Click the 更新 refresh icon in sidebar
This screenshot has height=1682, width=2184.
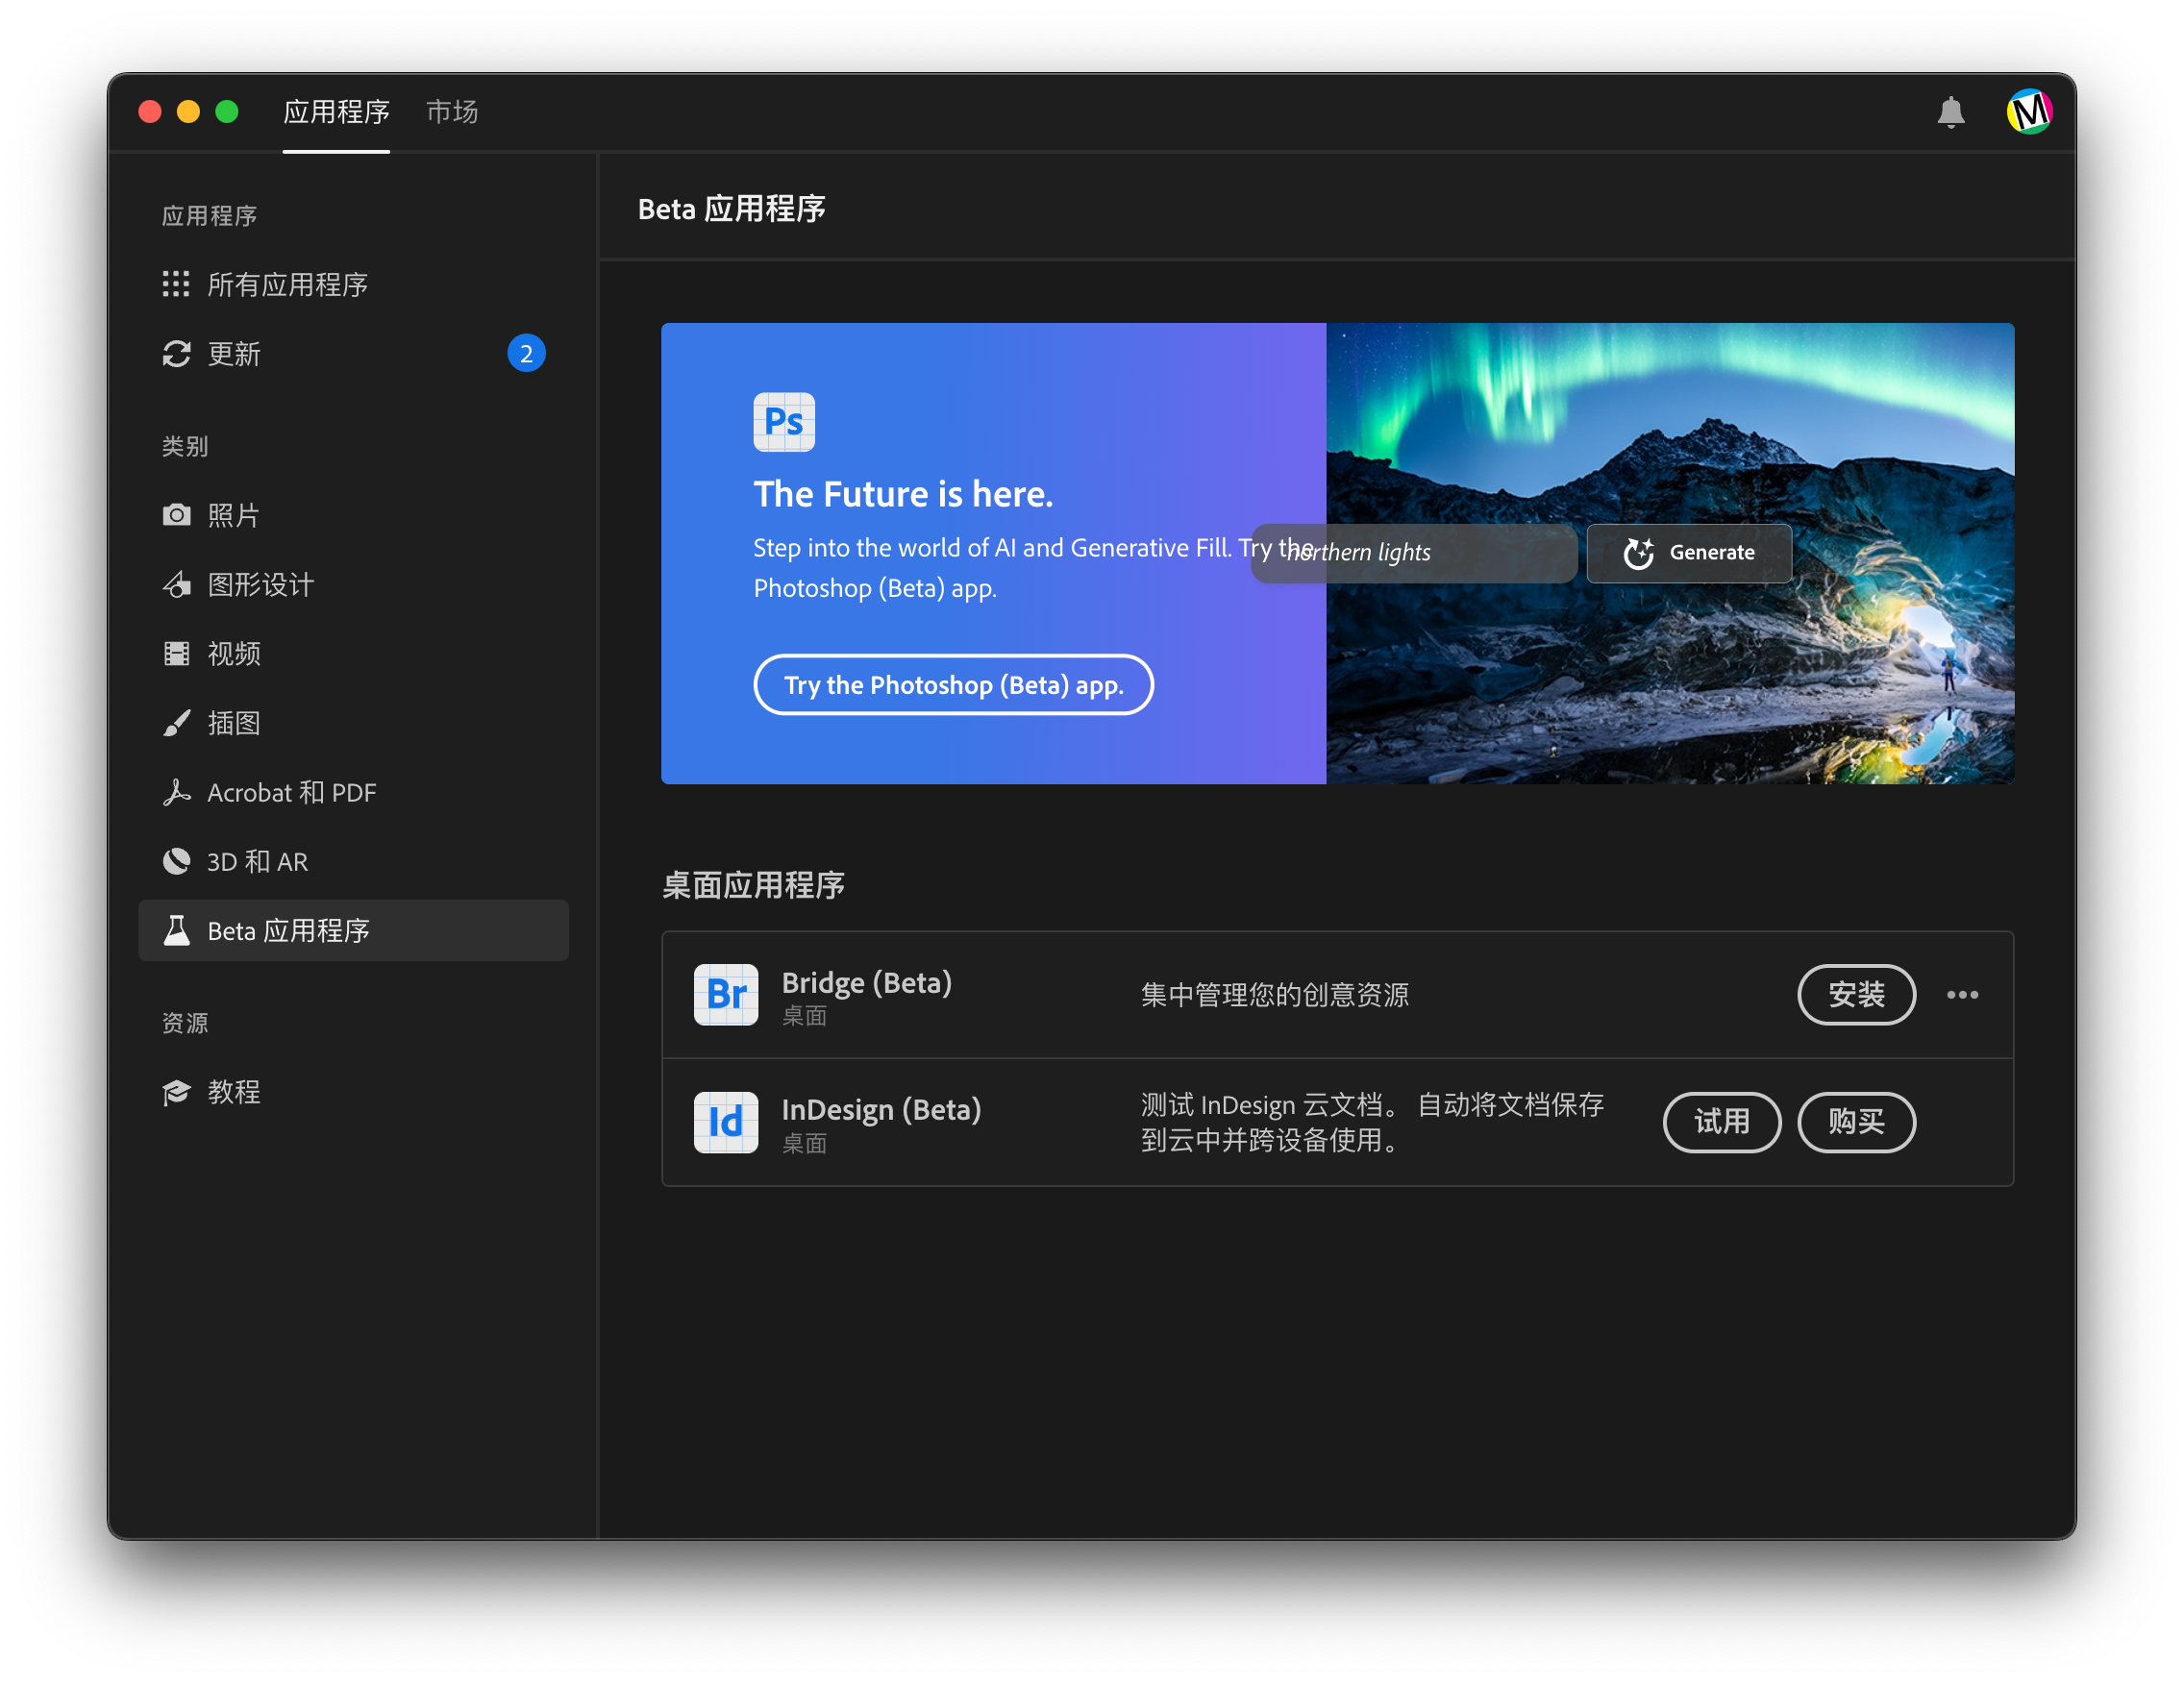click(176, 353)
